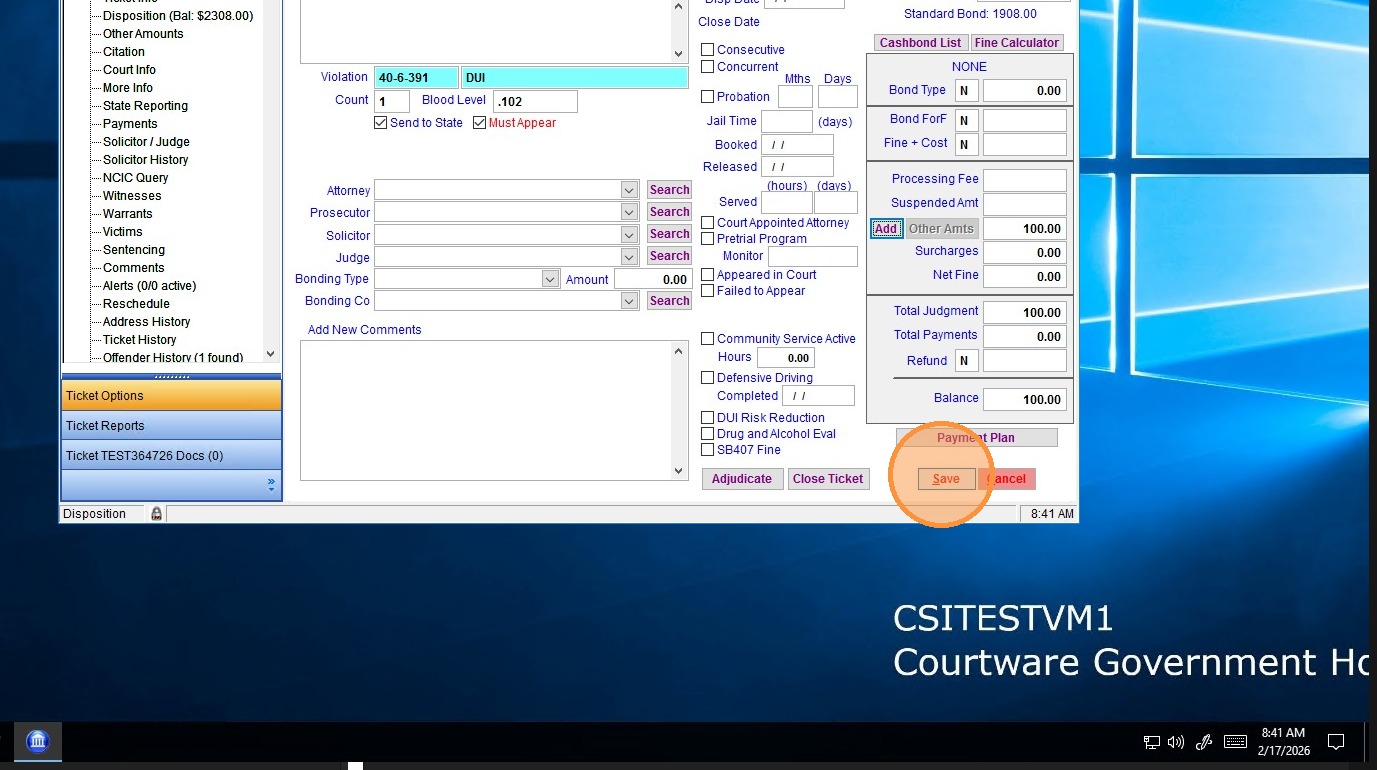
Task: Open Sentencing in the ticket tree
Action: click(134, 250)
